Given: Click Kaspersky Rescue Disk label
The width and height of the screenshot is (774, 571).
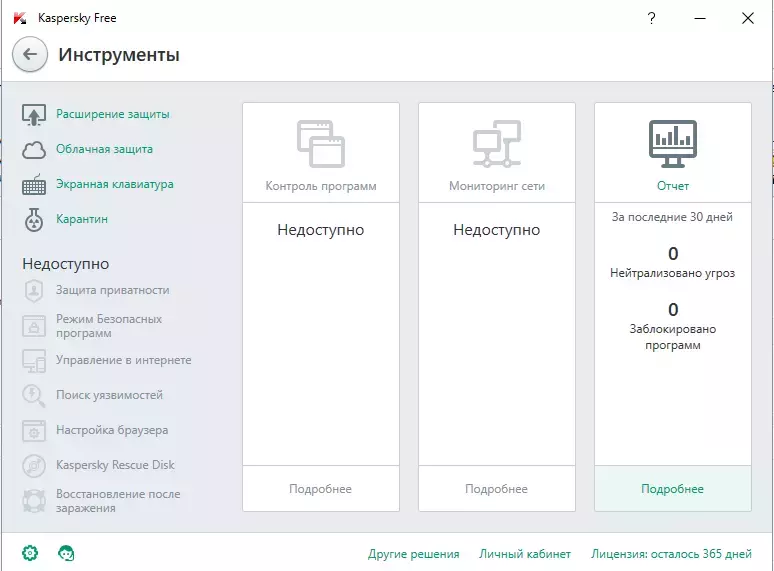Looking at the screenshot, I should click(x=115, y=465).
